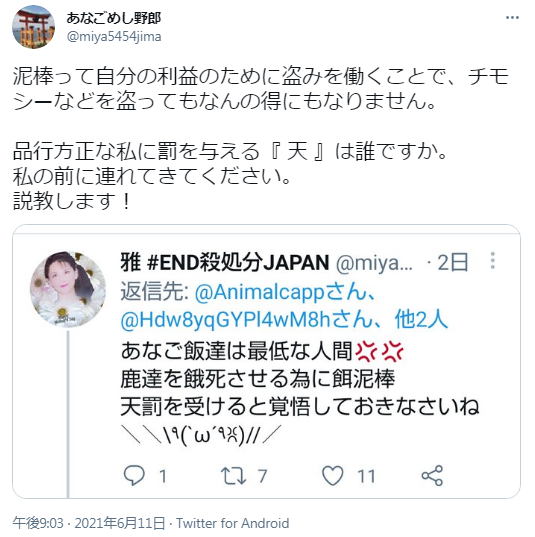The image size is (535, 537).
Task: Expand the 他2人 other recipients link
Action: pos(421,320)
